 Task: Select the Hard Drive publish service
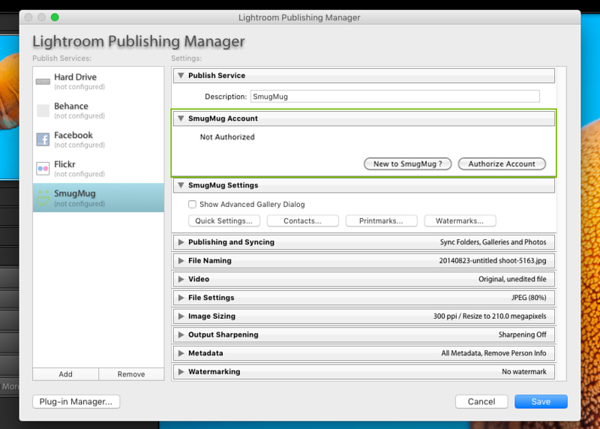98,82
